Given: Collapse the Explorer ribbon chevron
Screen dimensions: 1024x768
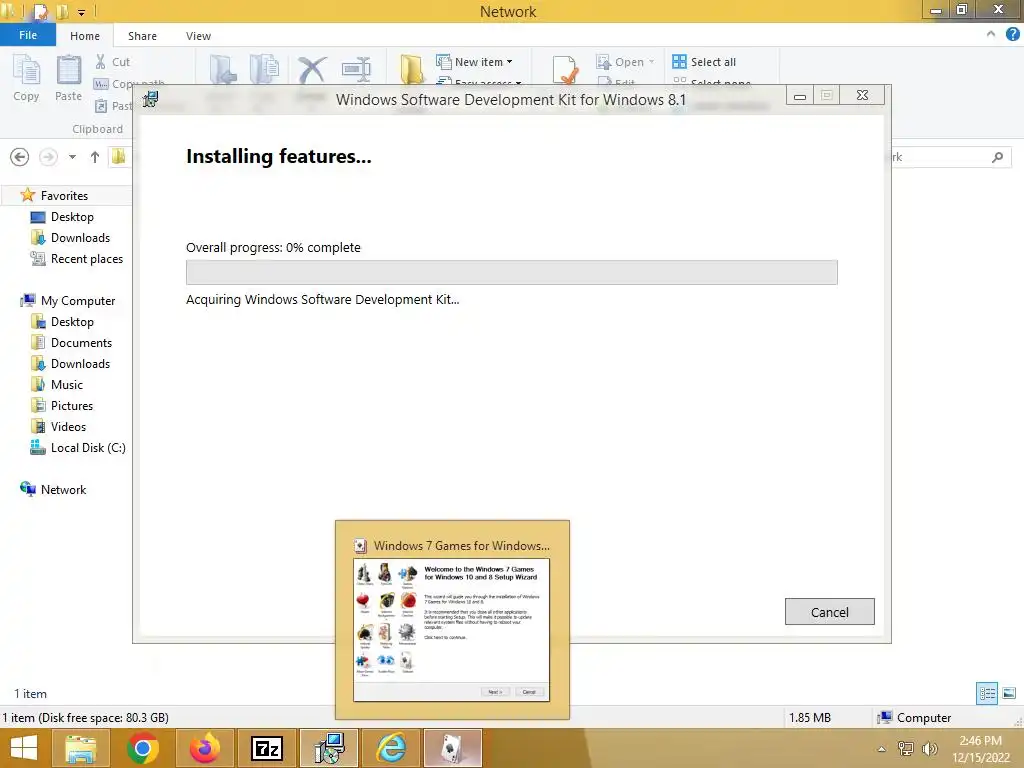Looking at the screenshot, I should click(991, 34).
